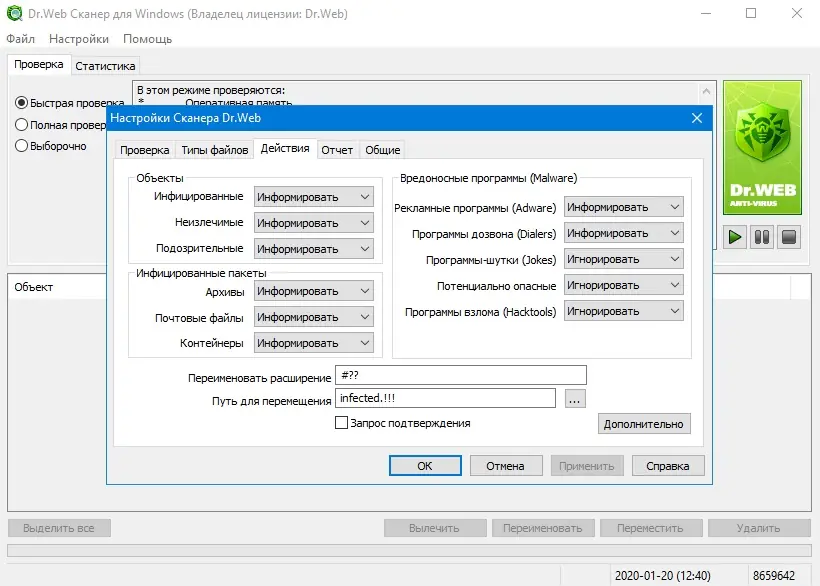Open Статистика tab in main window

point(105,66)
